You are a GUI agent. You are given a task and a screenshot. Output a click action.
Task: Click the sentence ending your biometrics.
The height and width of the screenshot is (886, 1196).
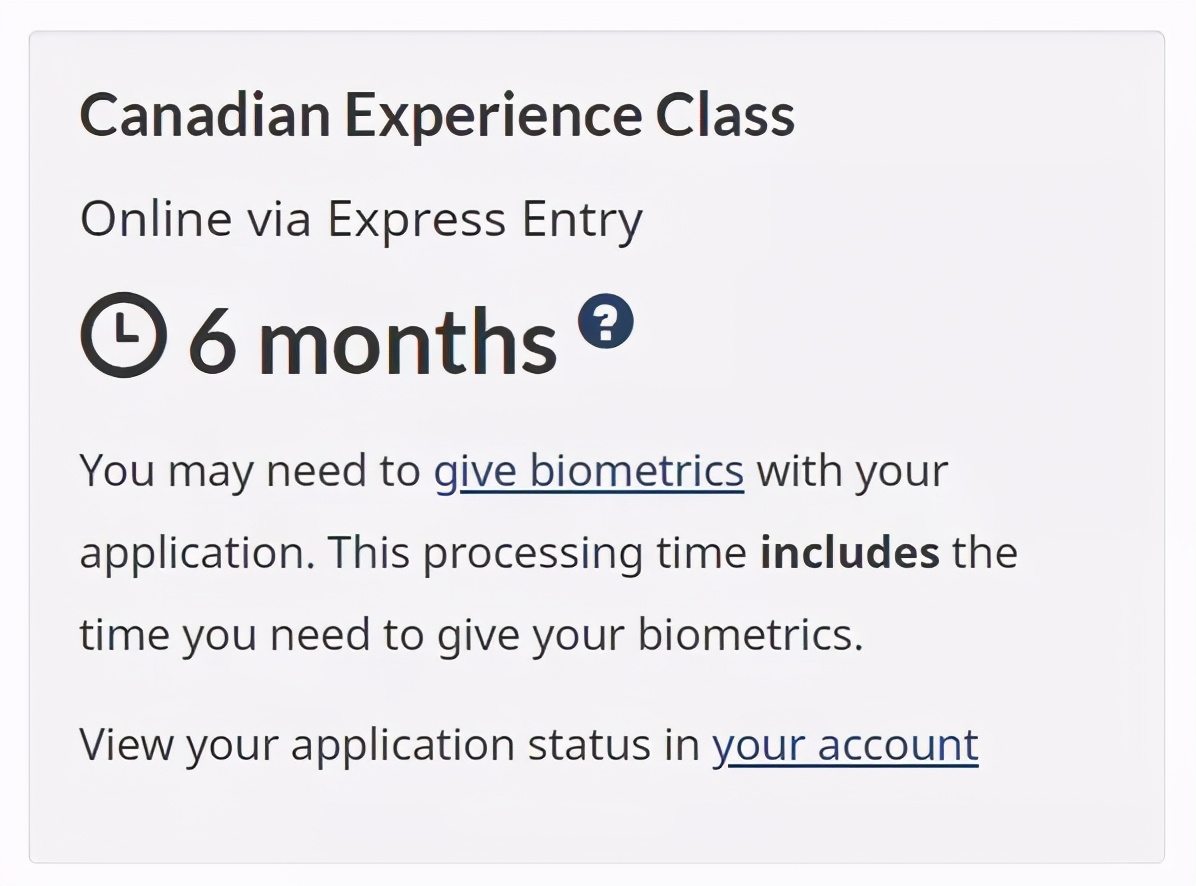point(471,634)
